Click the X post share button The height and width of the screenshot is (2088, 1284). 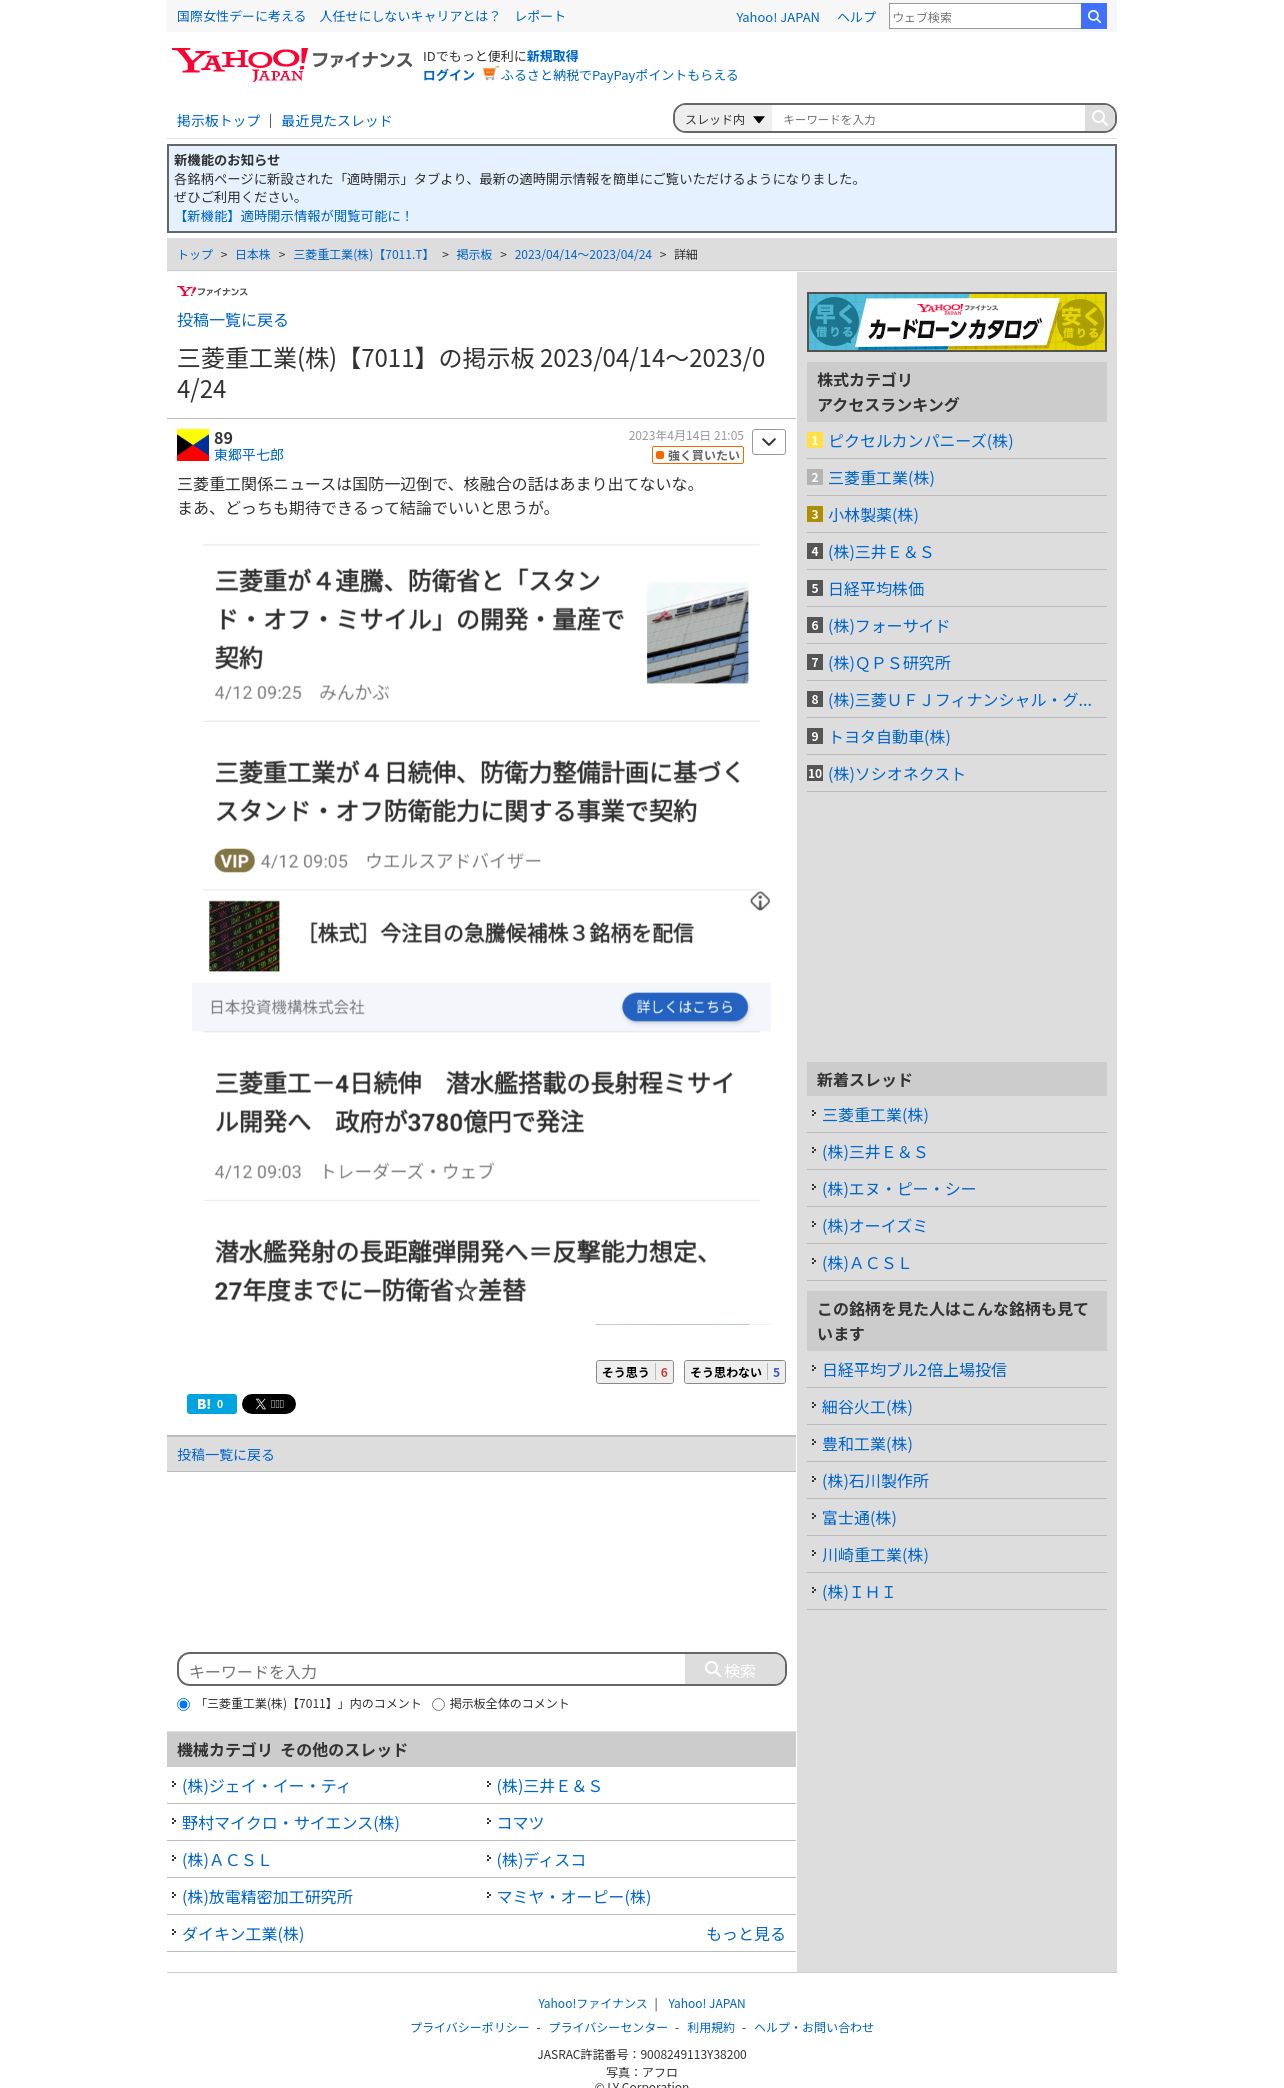269,1404
